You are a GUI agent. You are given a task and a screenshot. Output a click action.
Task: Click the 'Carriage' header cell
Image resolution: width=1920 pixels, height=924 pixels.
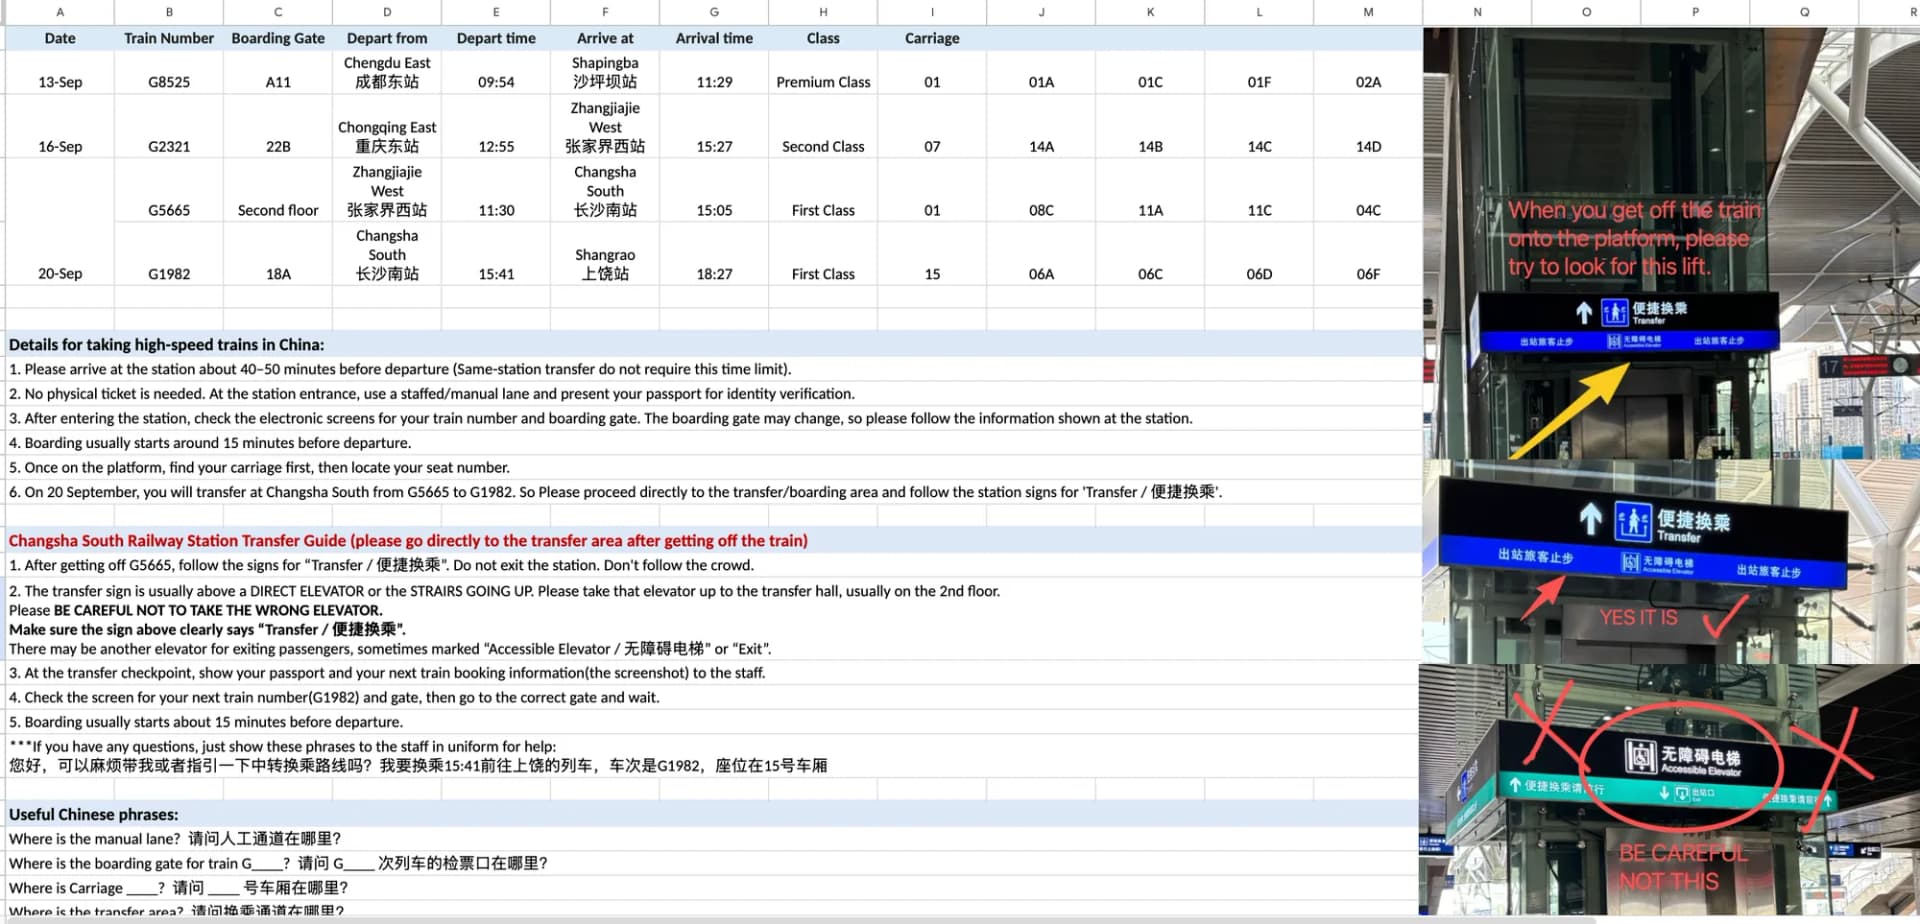click(x=932, y=38)
